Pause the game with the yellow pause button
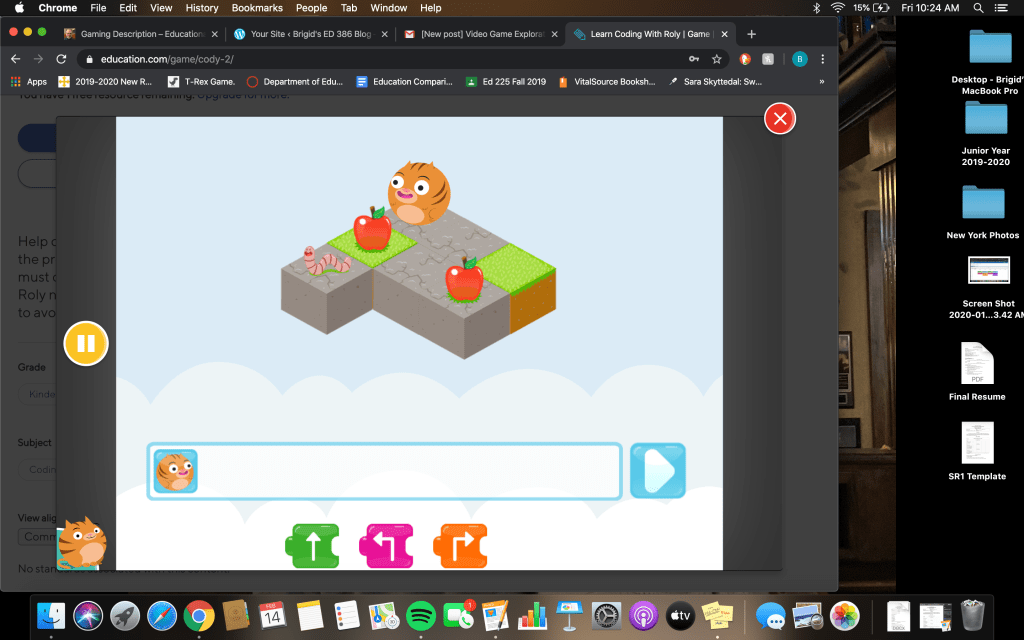Viewport: 1024px width, 640px height. 86,344
